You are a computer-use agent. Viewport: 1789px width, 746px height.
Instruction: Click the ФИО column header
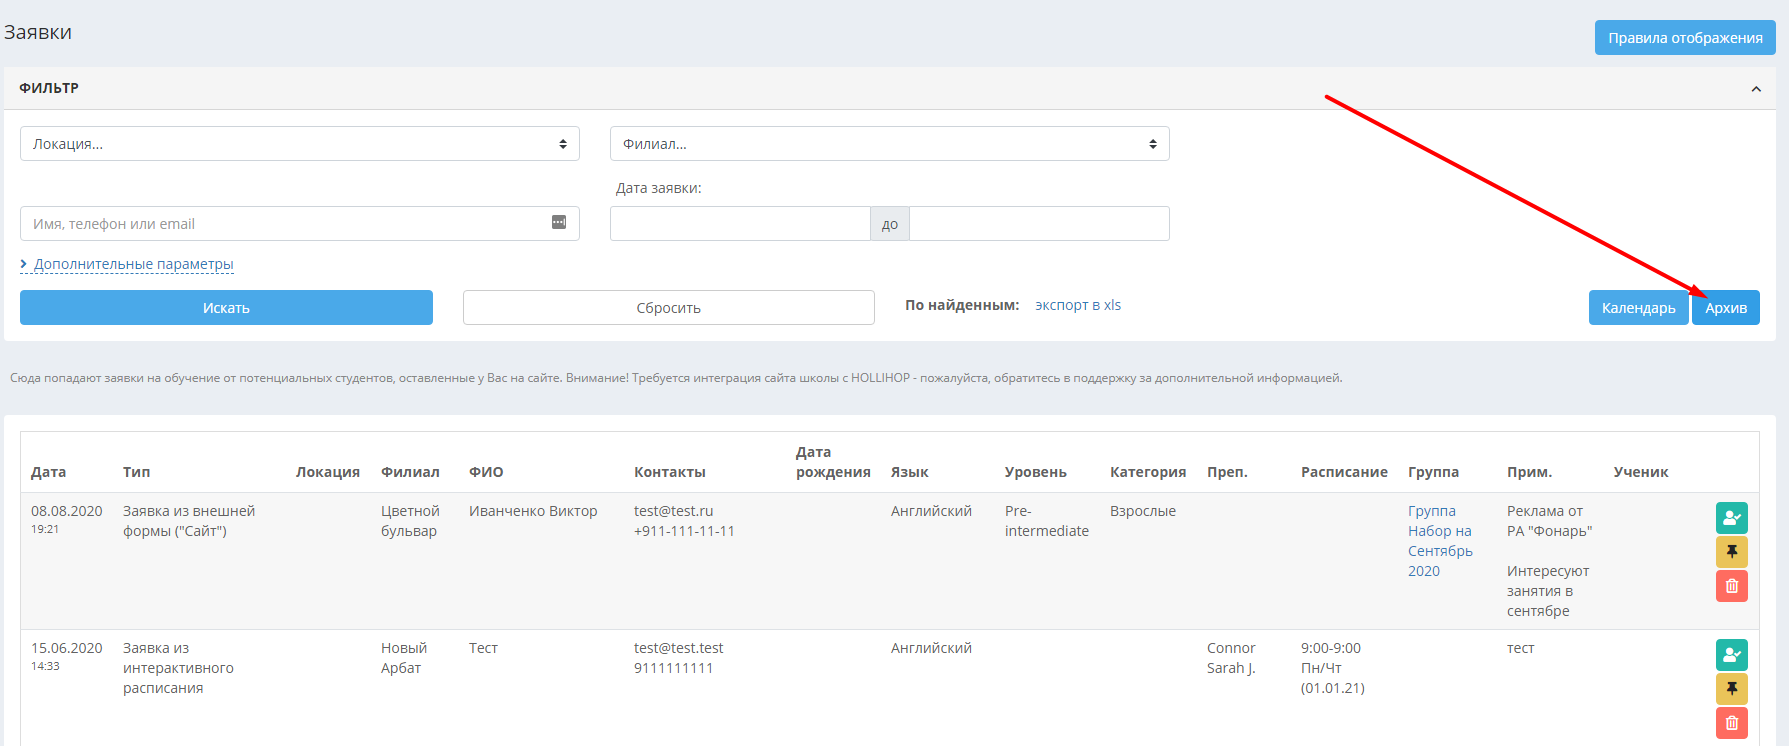(486, 472)
